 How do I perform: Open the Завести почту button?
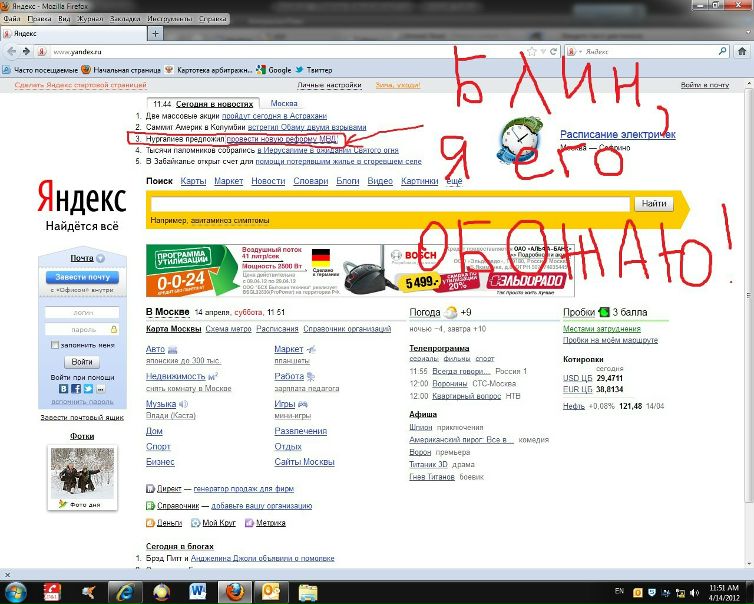(x=82, y=277)
